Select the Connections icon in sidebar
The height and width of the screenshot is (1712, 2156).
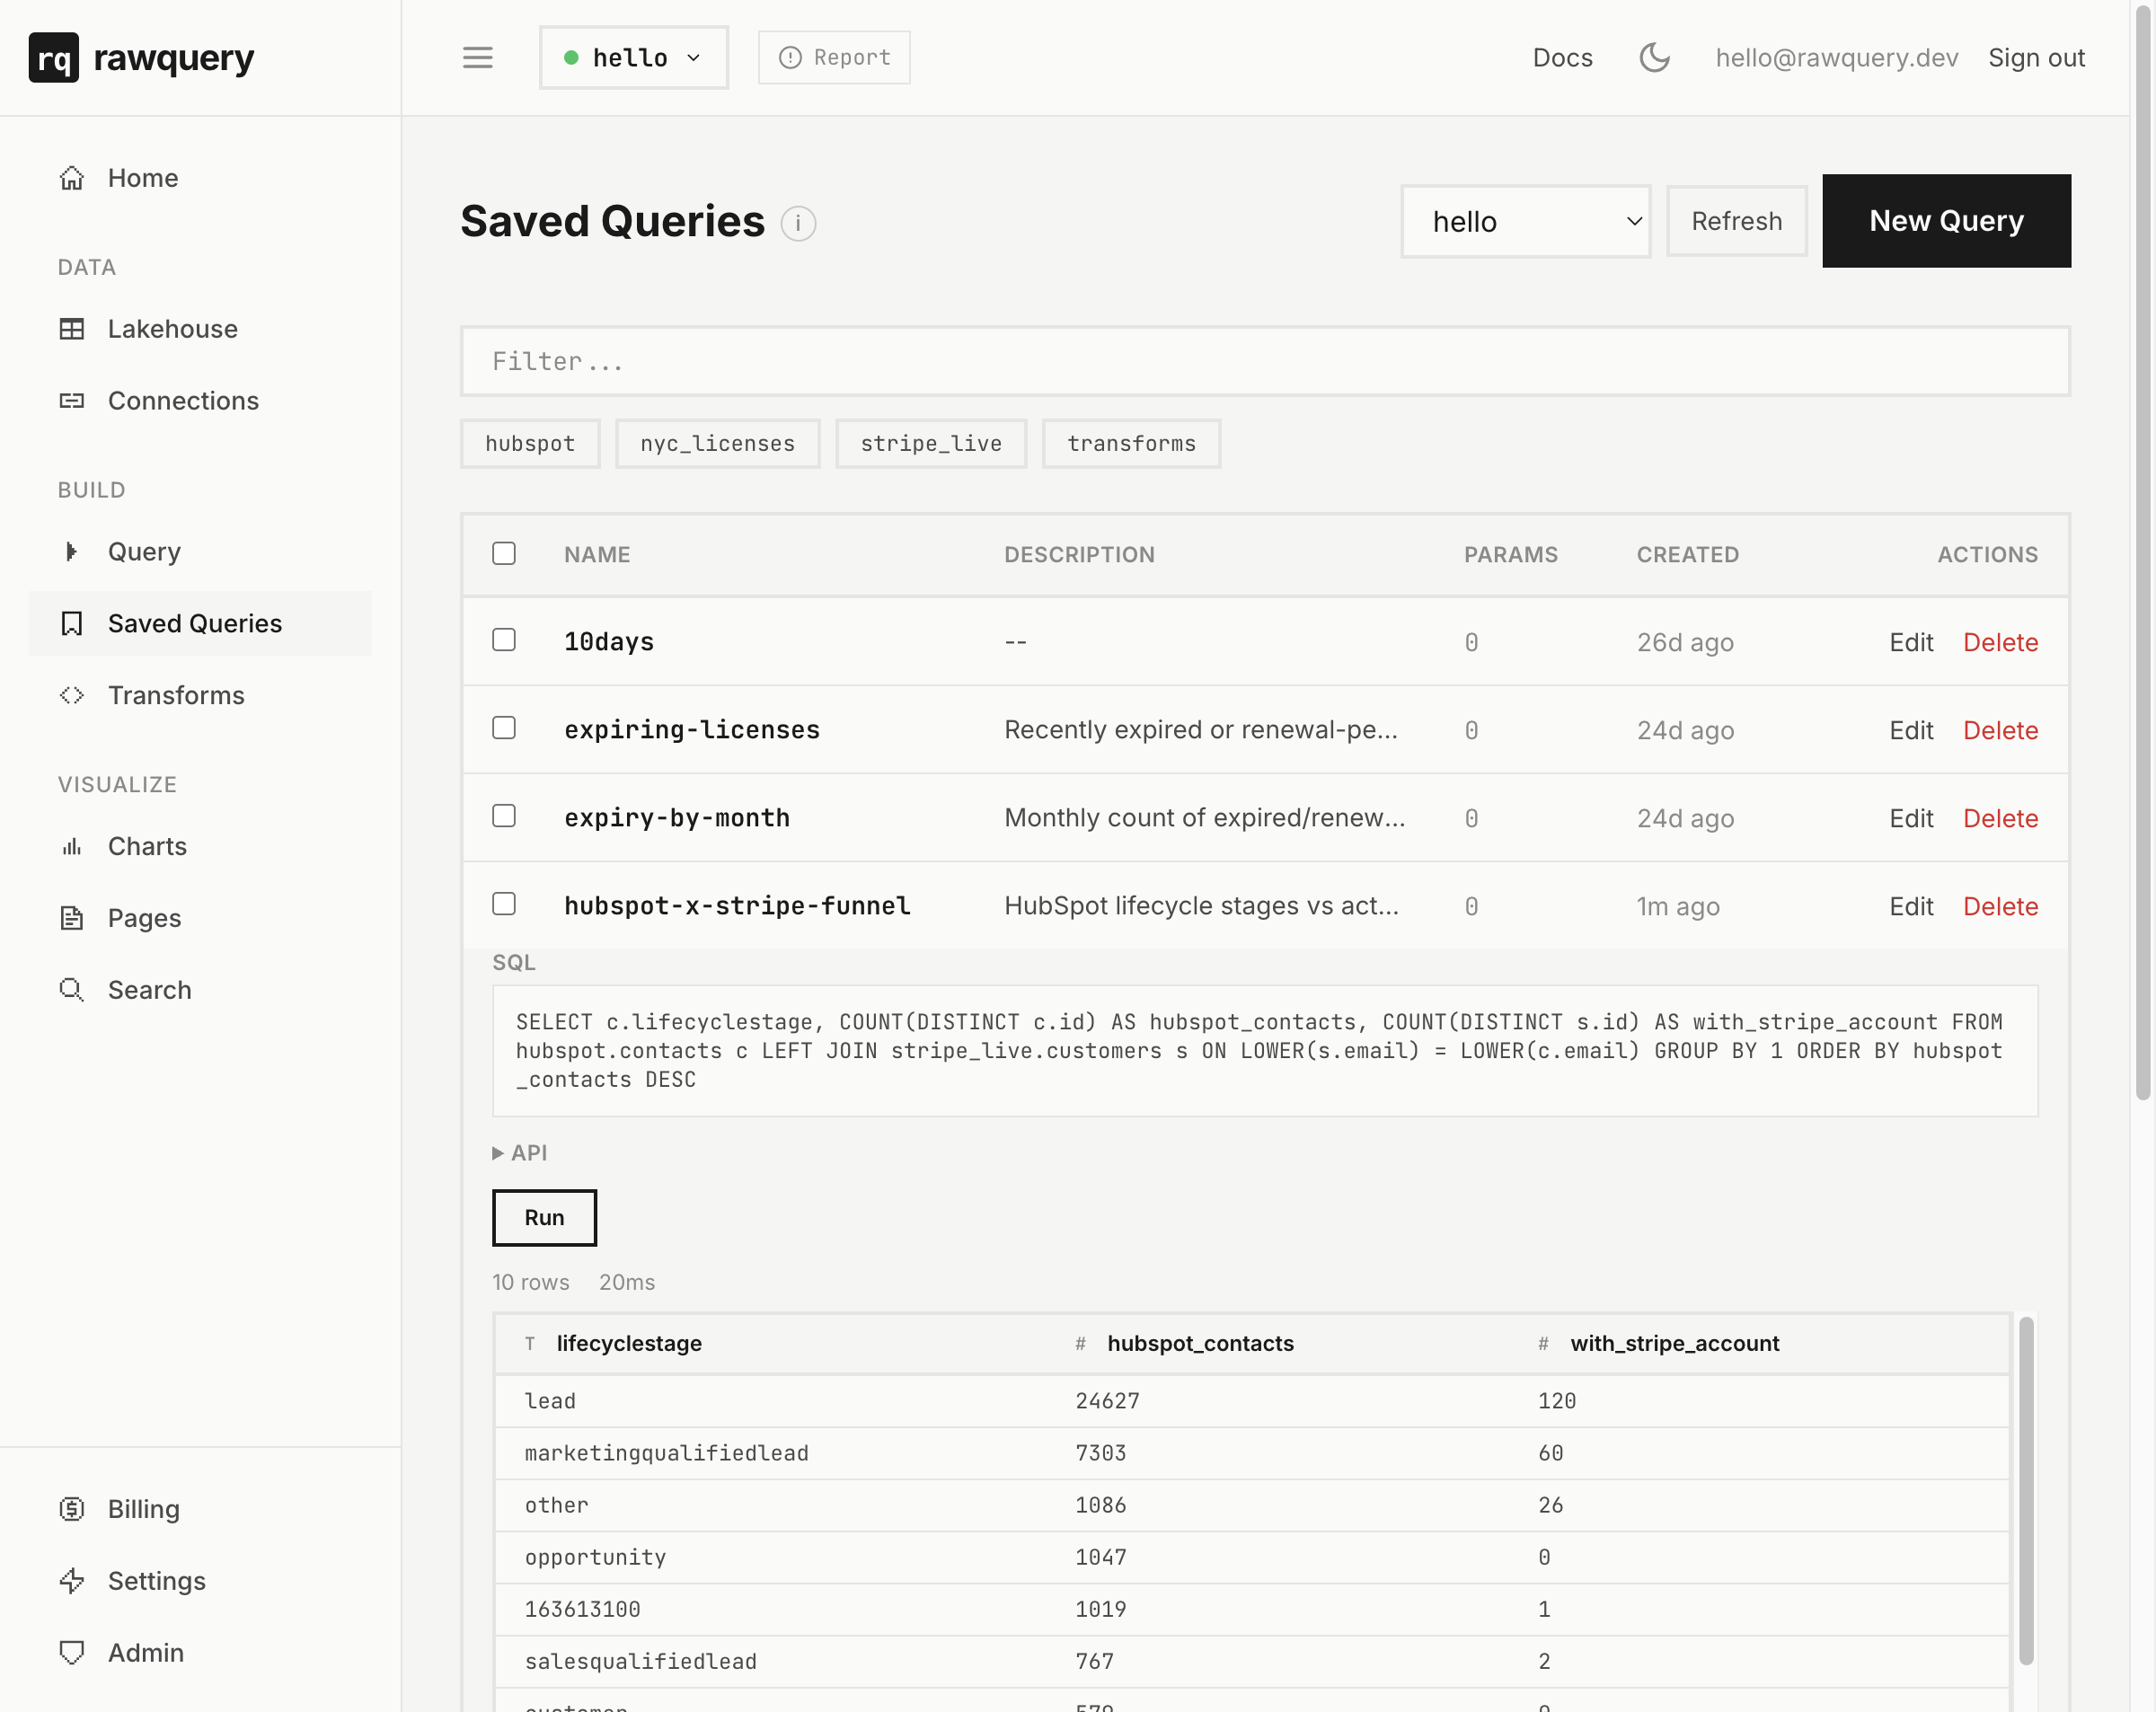72,400
